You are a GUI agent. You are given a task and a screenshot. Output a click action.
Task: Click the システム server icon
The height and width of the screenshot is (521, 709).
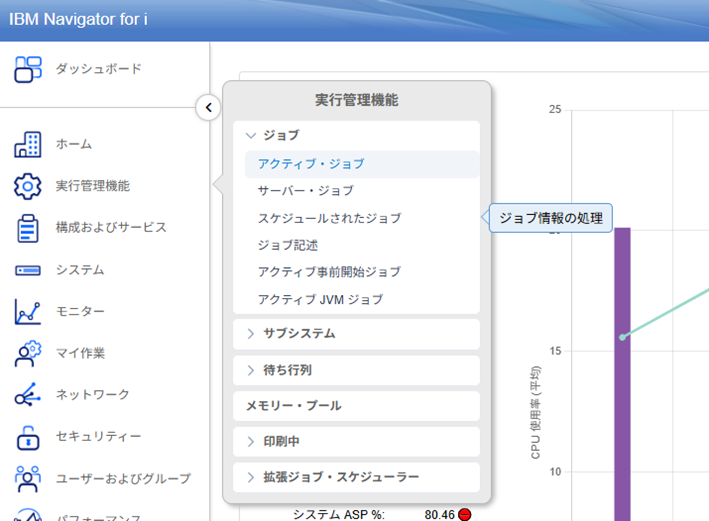coord(28,270)
